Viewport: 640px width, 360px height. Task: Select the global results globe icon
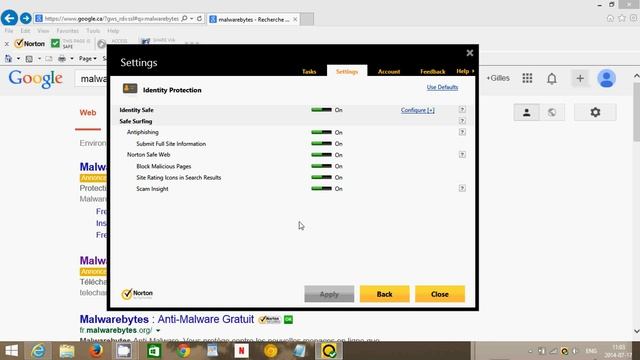click(552, 112)
